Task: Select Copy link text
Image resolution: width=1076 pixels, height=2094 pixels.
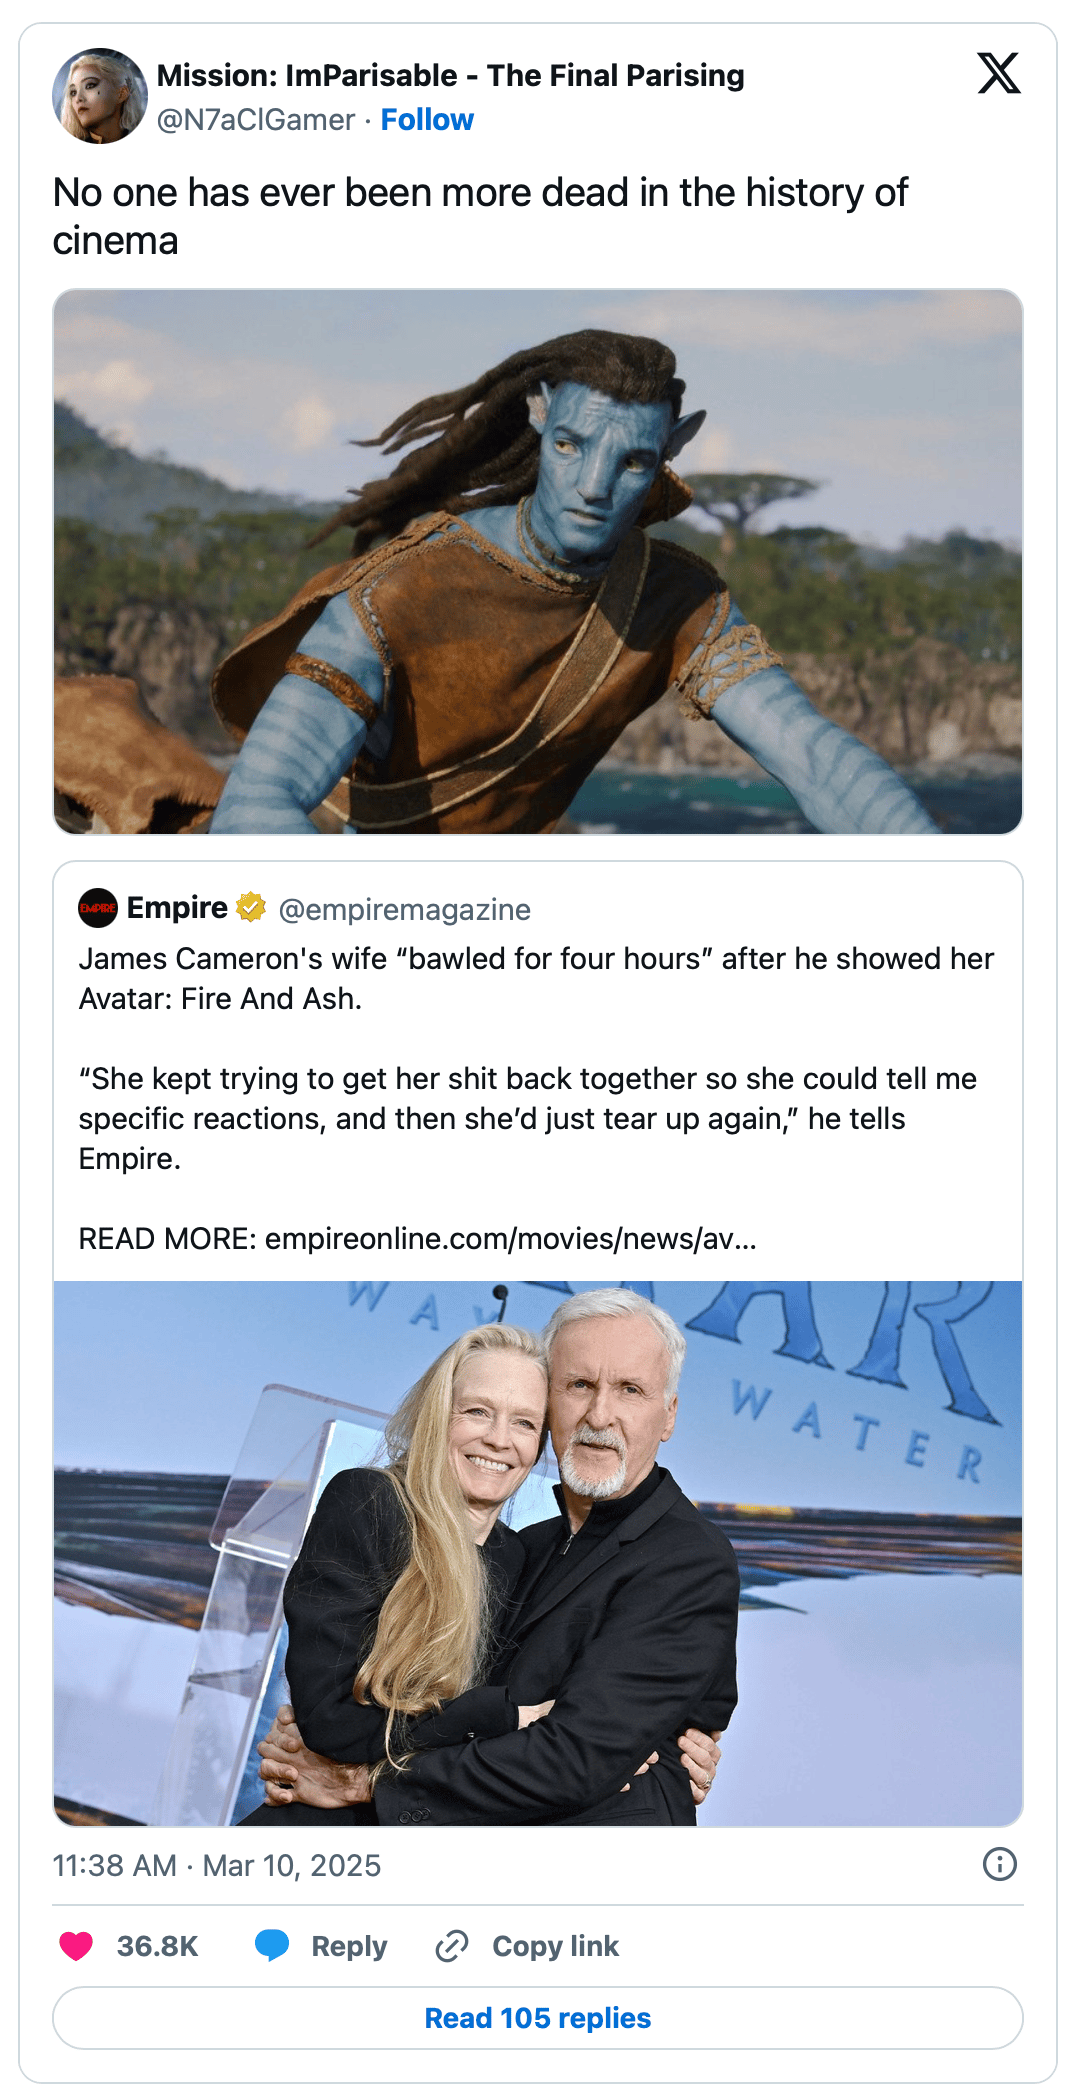Action: click(x=556, y=1946)
